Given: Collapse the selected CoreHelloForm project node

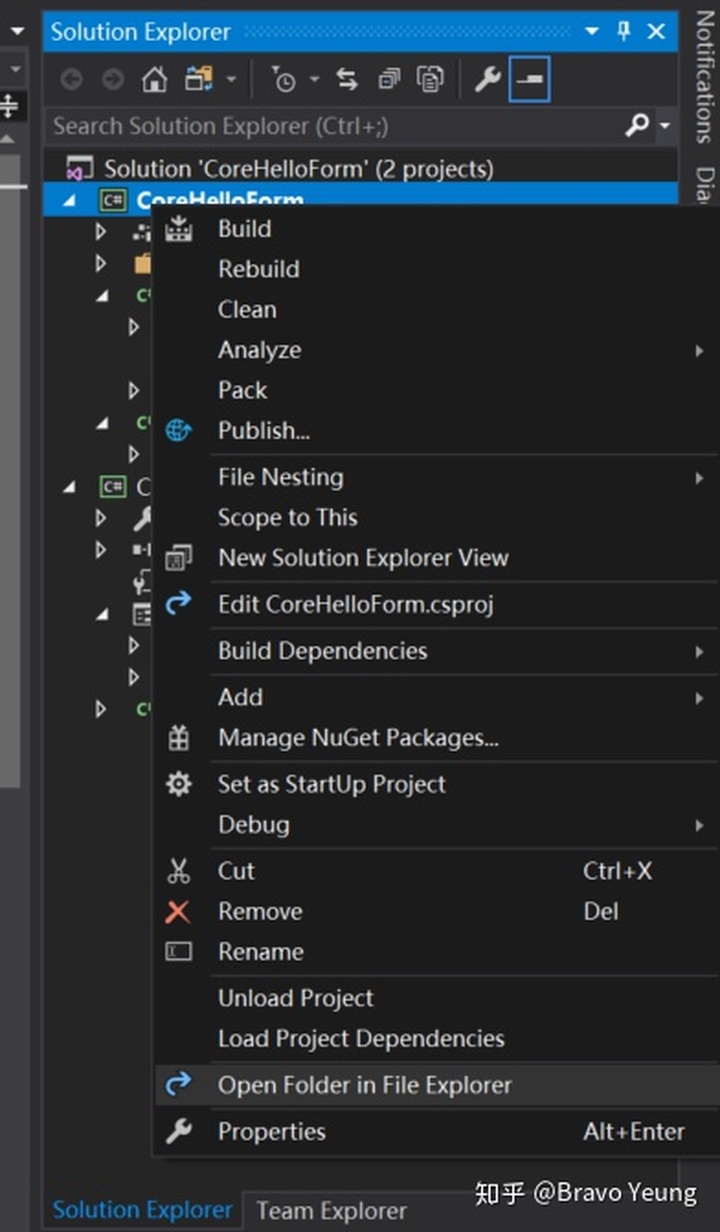Looking at the screenshot, I should point(70,200).
